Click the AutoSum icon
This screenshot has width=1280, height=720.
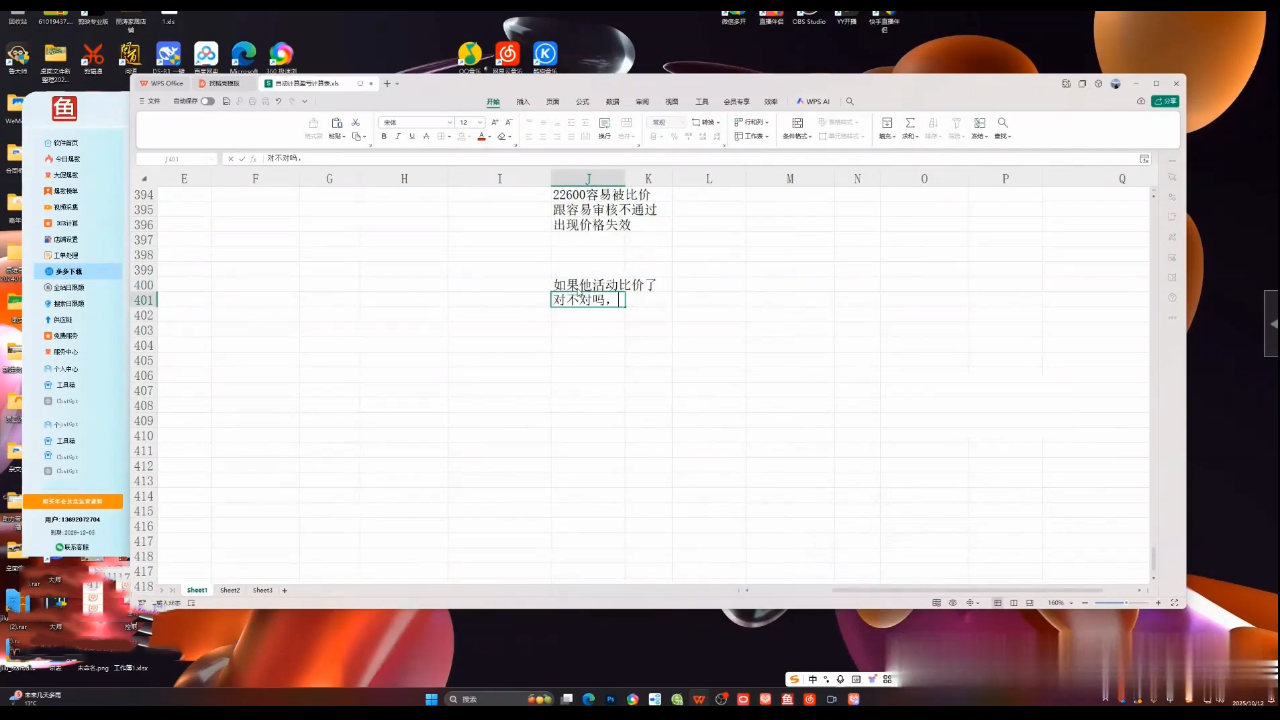(x=910, y=122)
